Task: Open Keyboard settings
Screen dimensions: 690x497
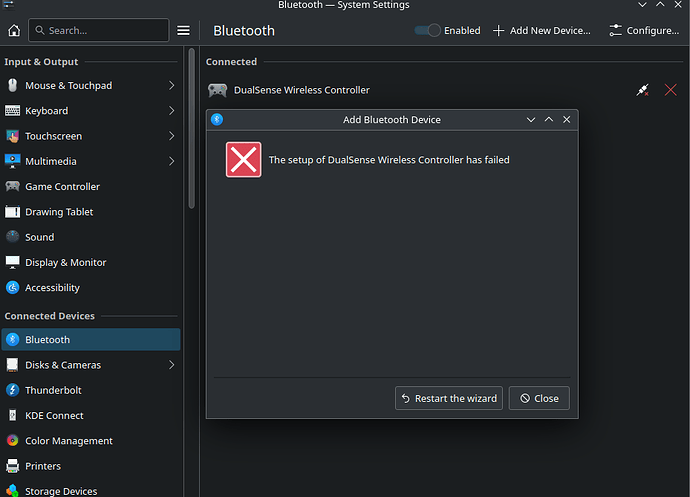Action: click(x=91, y=110)
